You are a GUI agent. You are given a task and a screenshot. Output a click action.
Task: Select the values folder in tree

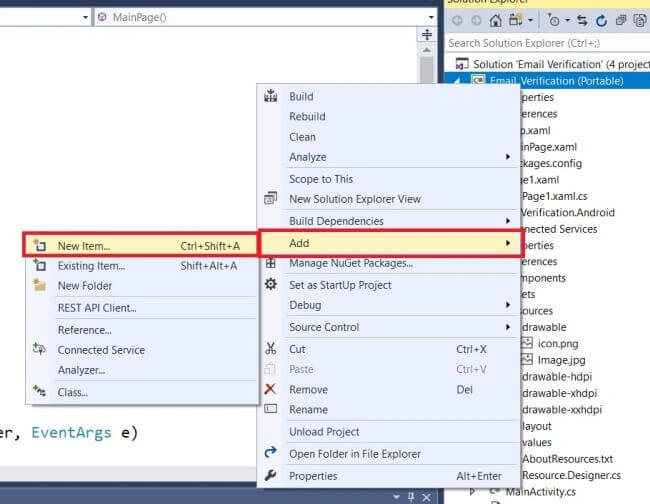point(536,442)
